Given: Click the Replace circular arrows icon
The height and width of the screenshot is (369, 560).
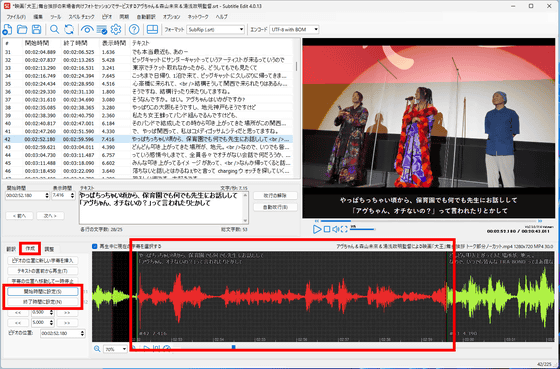Looking at the screenshot, I should (69, 29).
